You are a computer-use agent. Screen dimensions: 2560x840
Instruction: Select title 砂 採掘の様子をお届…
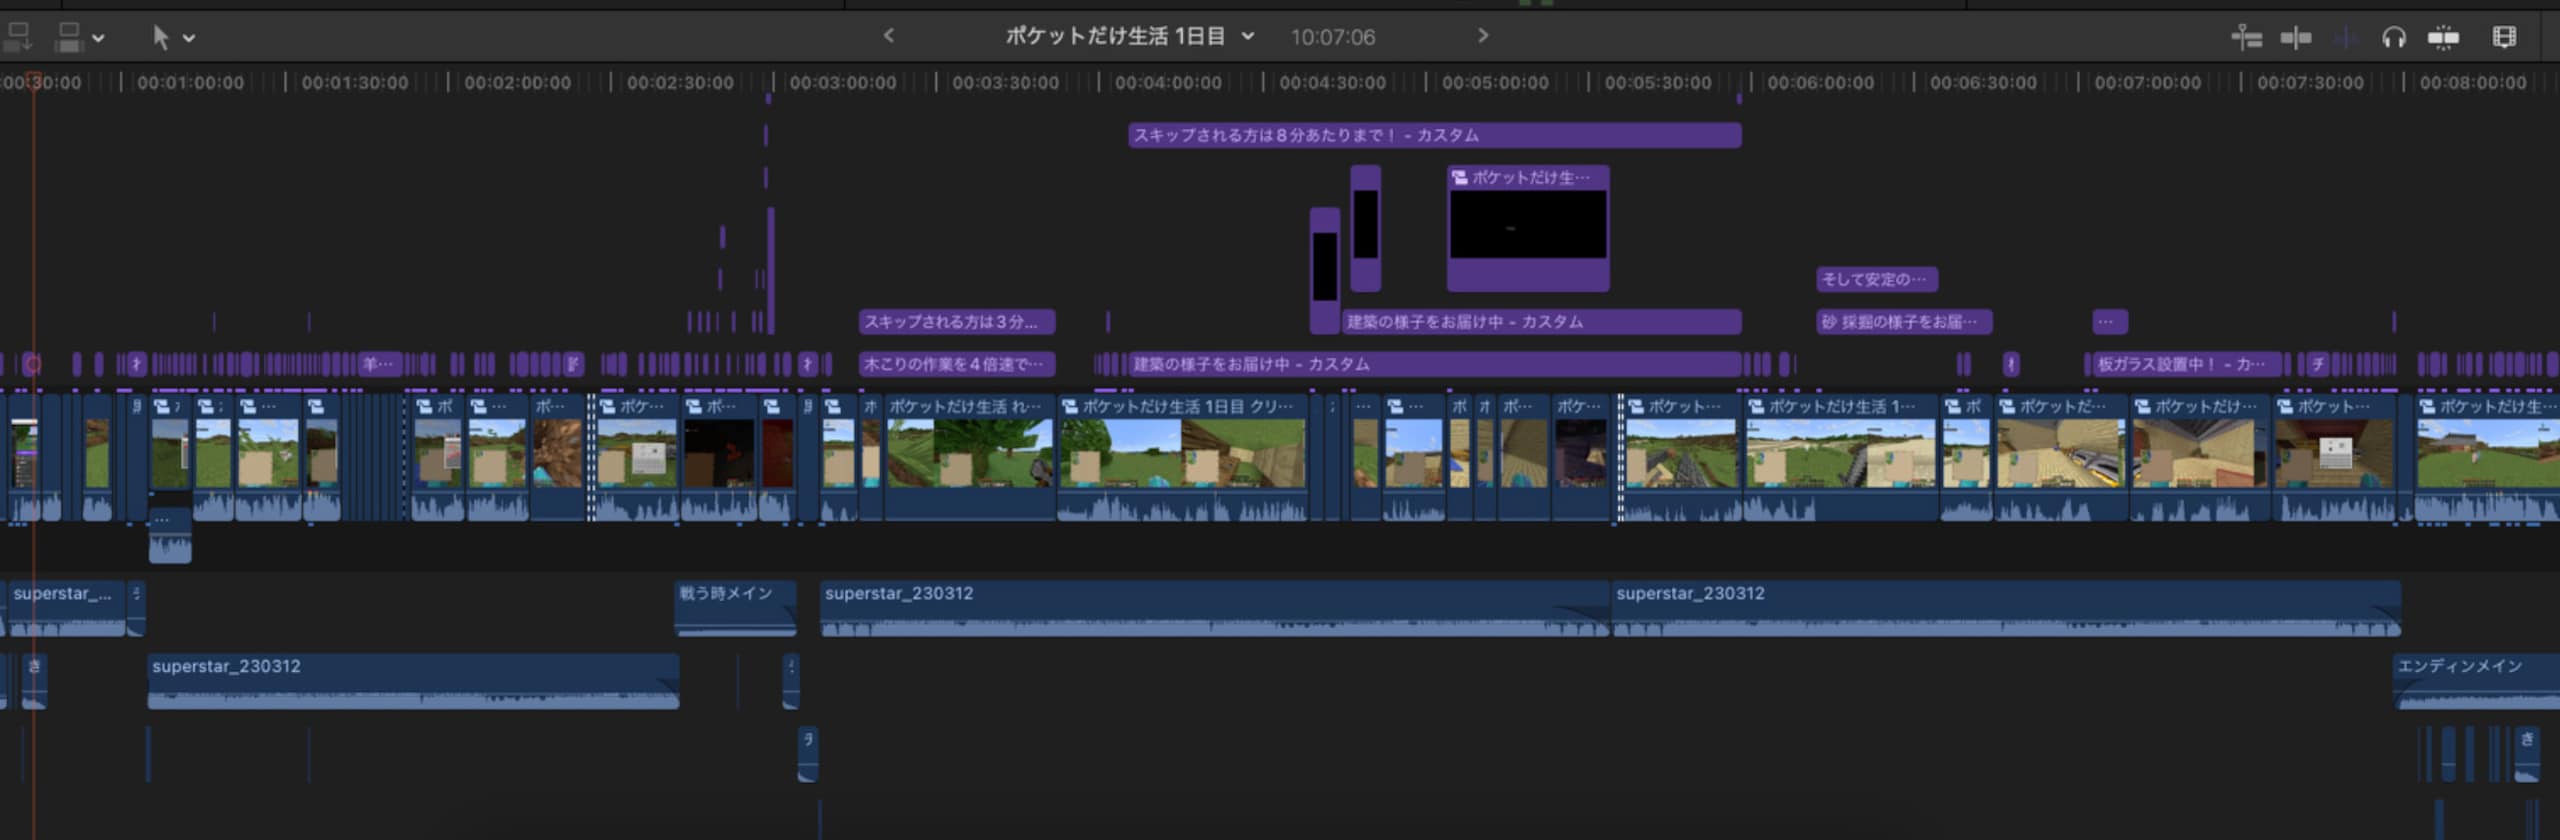[1904, 322]
